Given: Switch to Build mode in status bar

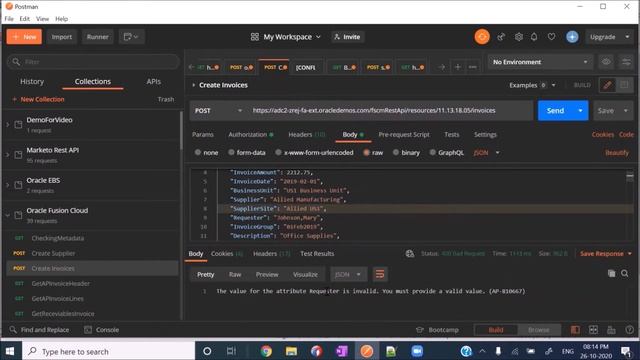Looking at the screenshot, I should point(496,330).
